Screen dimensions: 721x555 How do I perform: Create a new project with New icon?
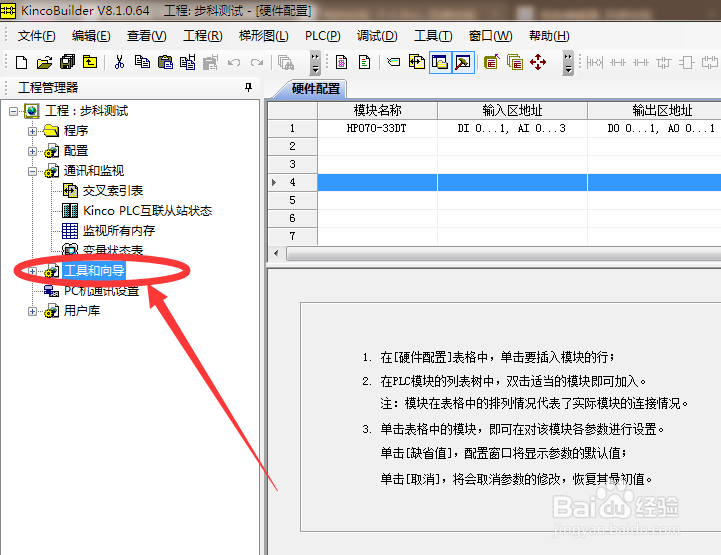(21, 62)
